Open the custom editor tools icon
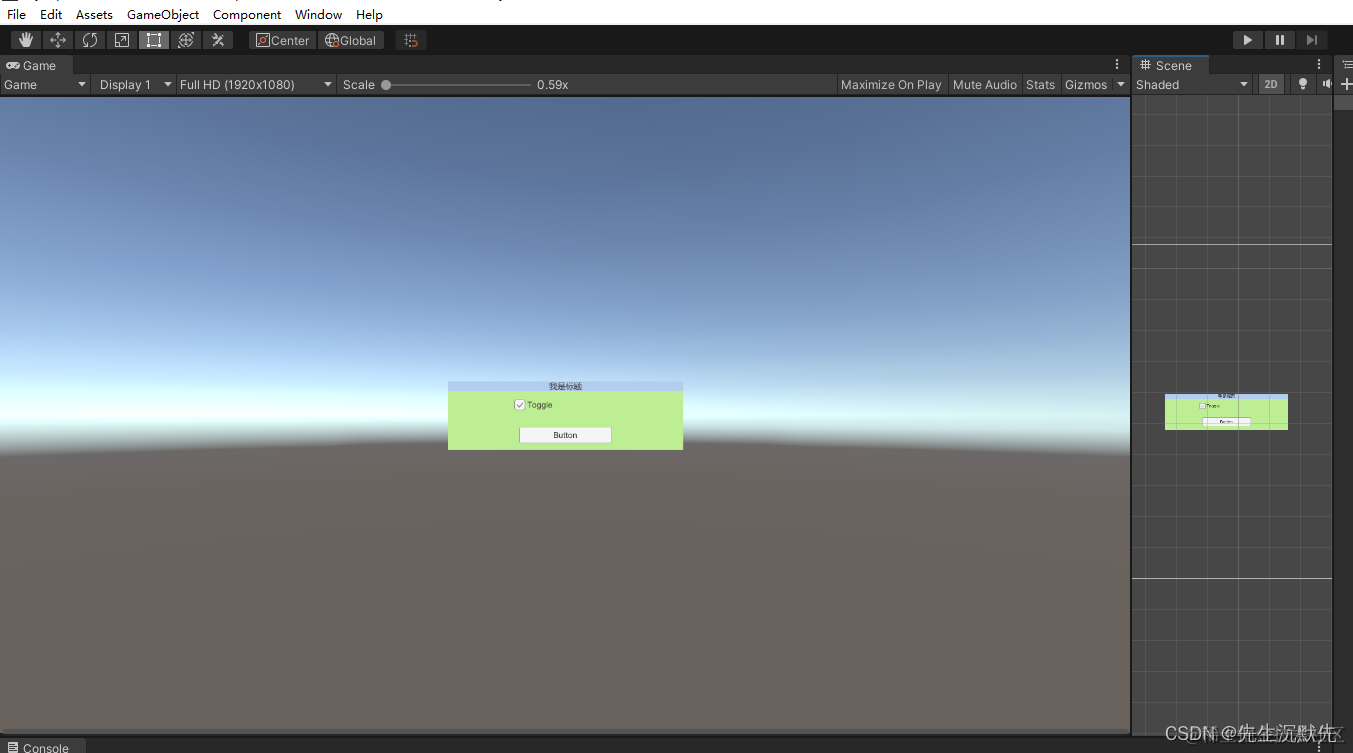Screen dimensions: 1353x753 pyautogui.click(x=218, y=40)
